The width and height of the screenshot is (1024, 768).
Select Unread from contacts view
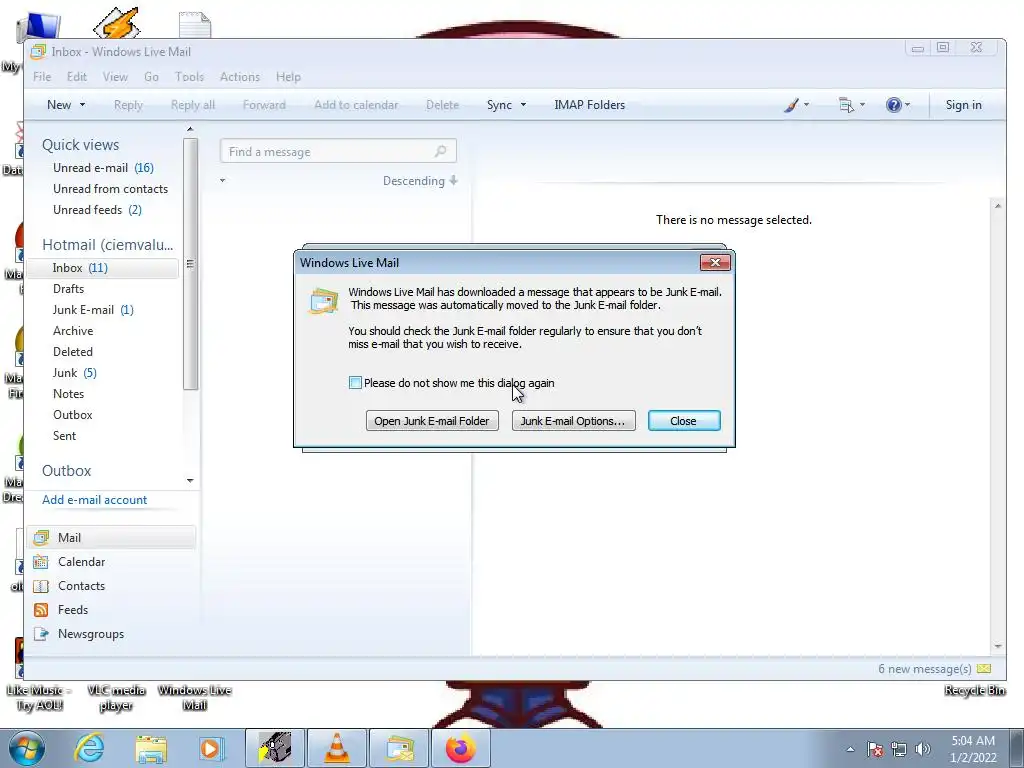110,189
